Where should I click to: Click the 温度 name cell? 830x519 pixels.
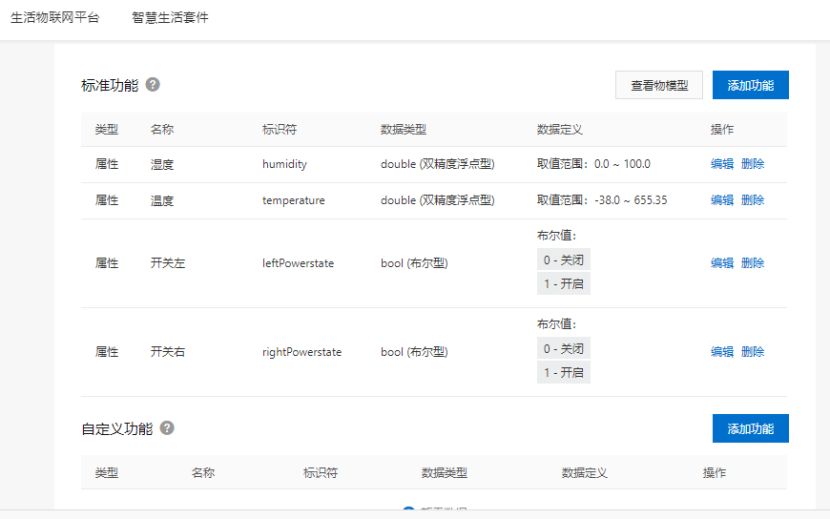coord(162,200)
